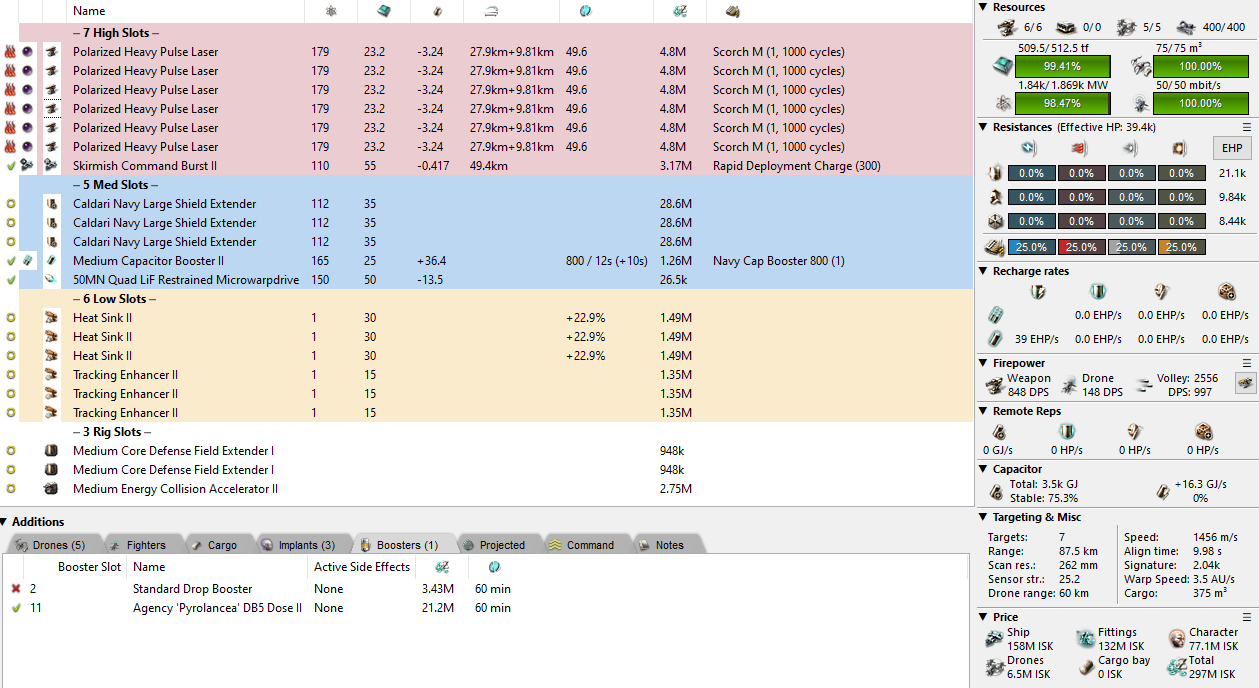
Task: Click the Medium Energy Collision Accelerator II icon
Action: (x=51, y=489)
